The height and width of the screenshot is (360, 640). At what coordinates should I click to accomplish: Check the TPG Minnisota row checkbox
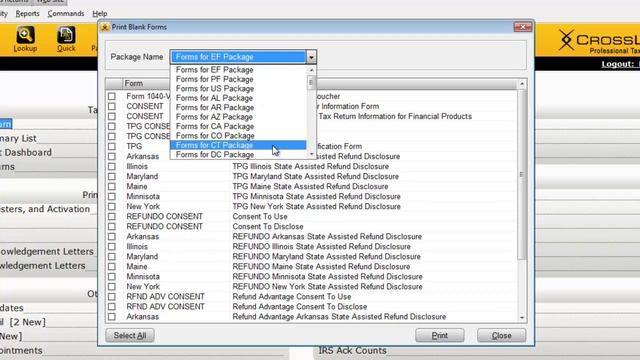pyautogui.click(x=111, y=196)
